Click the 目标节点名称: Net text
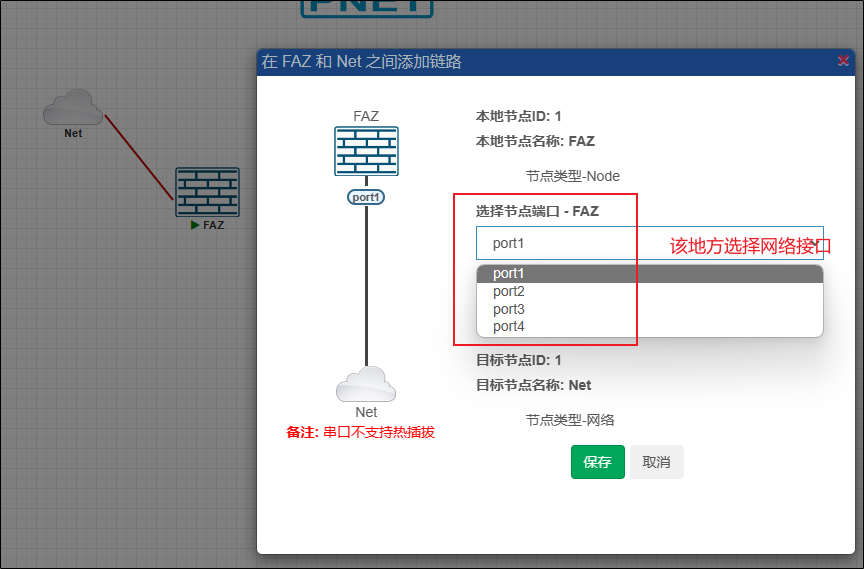 click(x=533, y=385)
